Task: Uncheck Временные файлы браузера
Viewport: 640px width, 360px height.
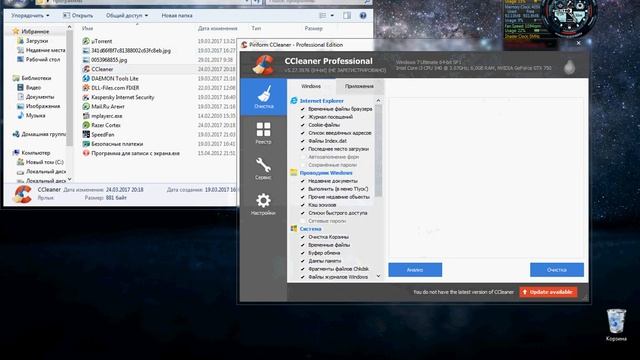Action: [x=302, y=109]
